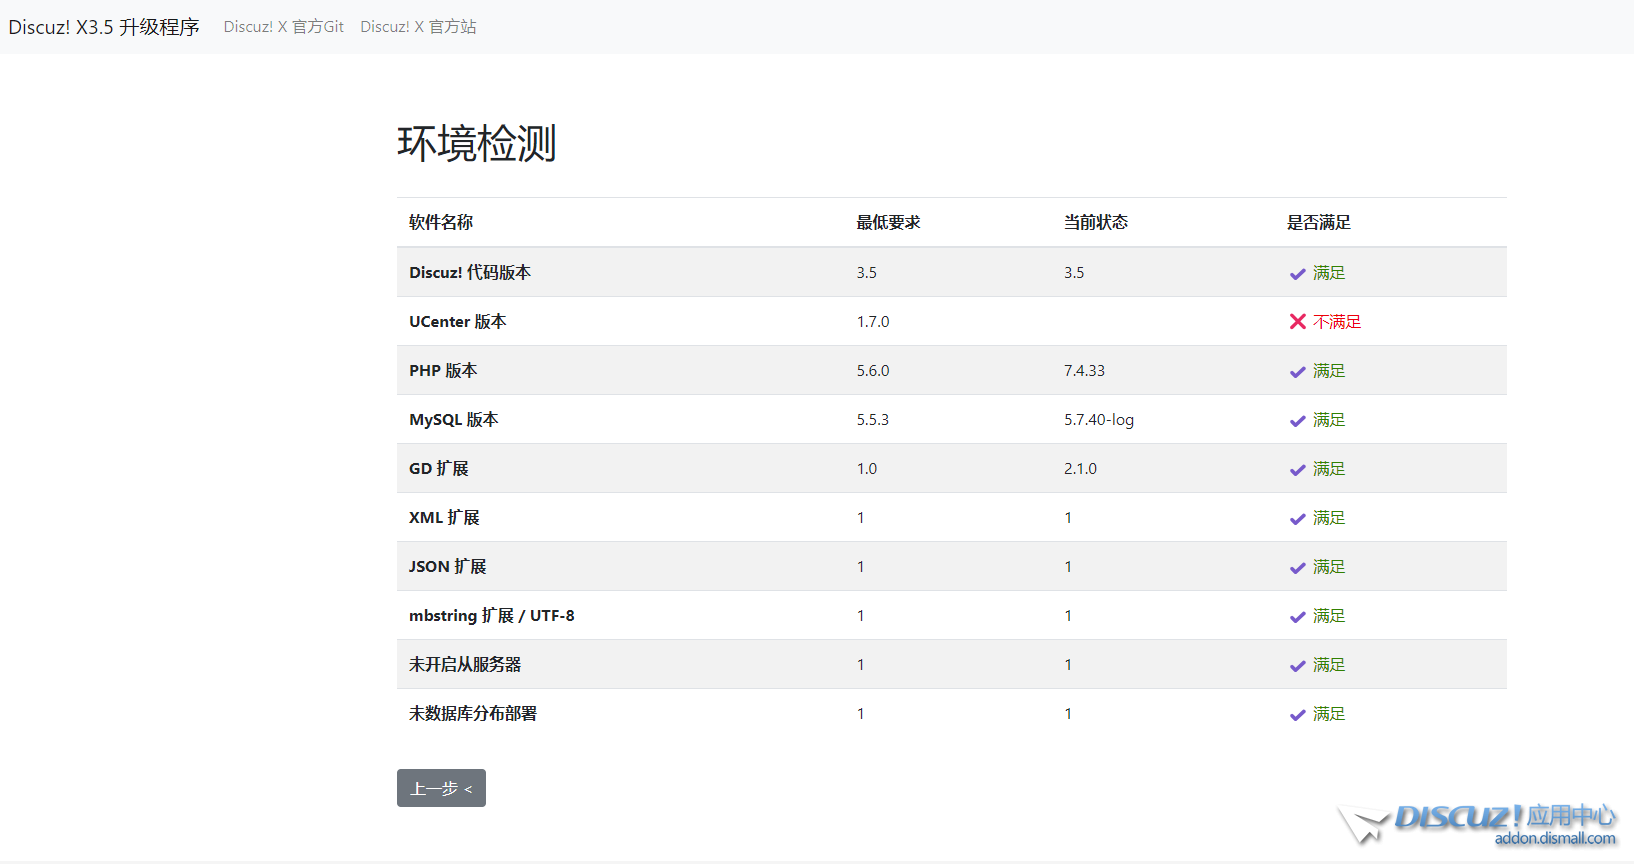
Task: Click the 软件名称 column header
Action: pos(441,222)
